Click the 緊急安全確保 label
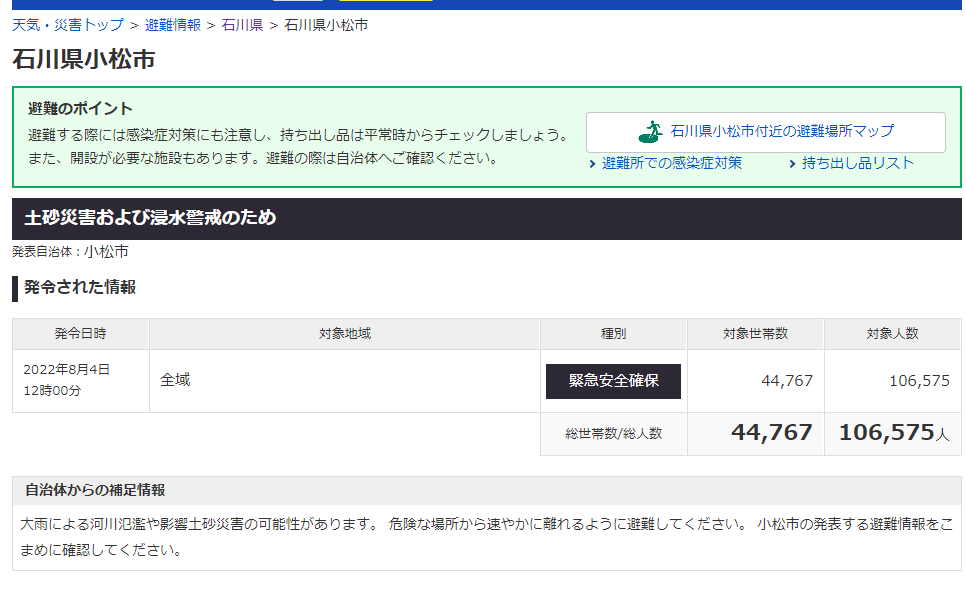The width and height of the screenshot is (966, 598). (614, 381)
